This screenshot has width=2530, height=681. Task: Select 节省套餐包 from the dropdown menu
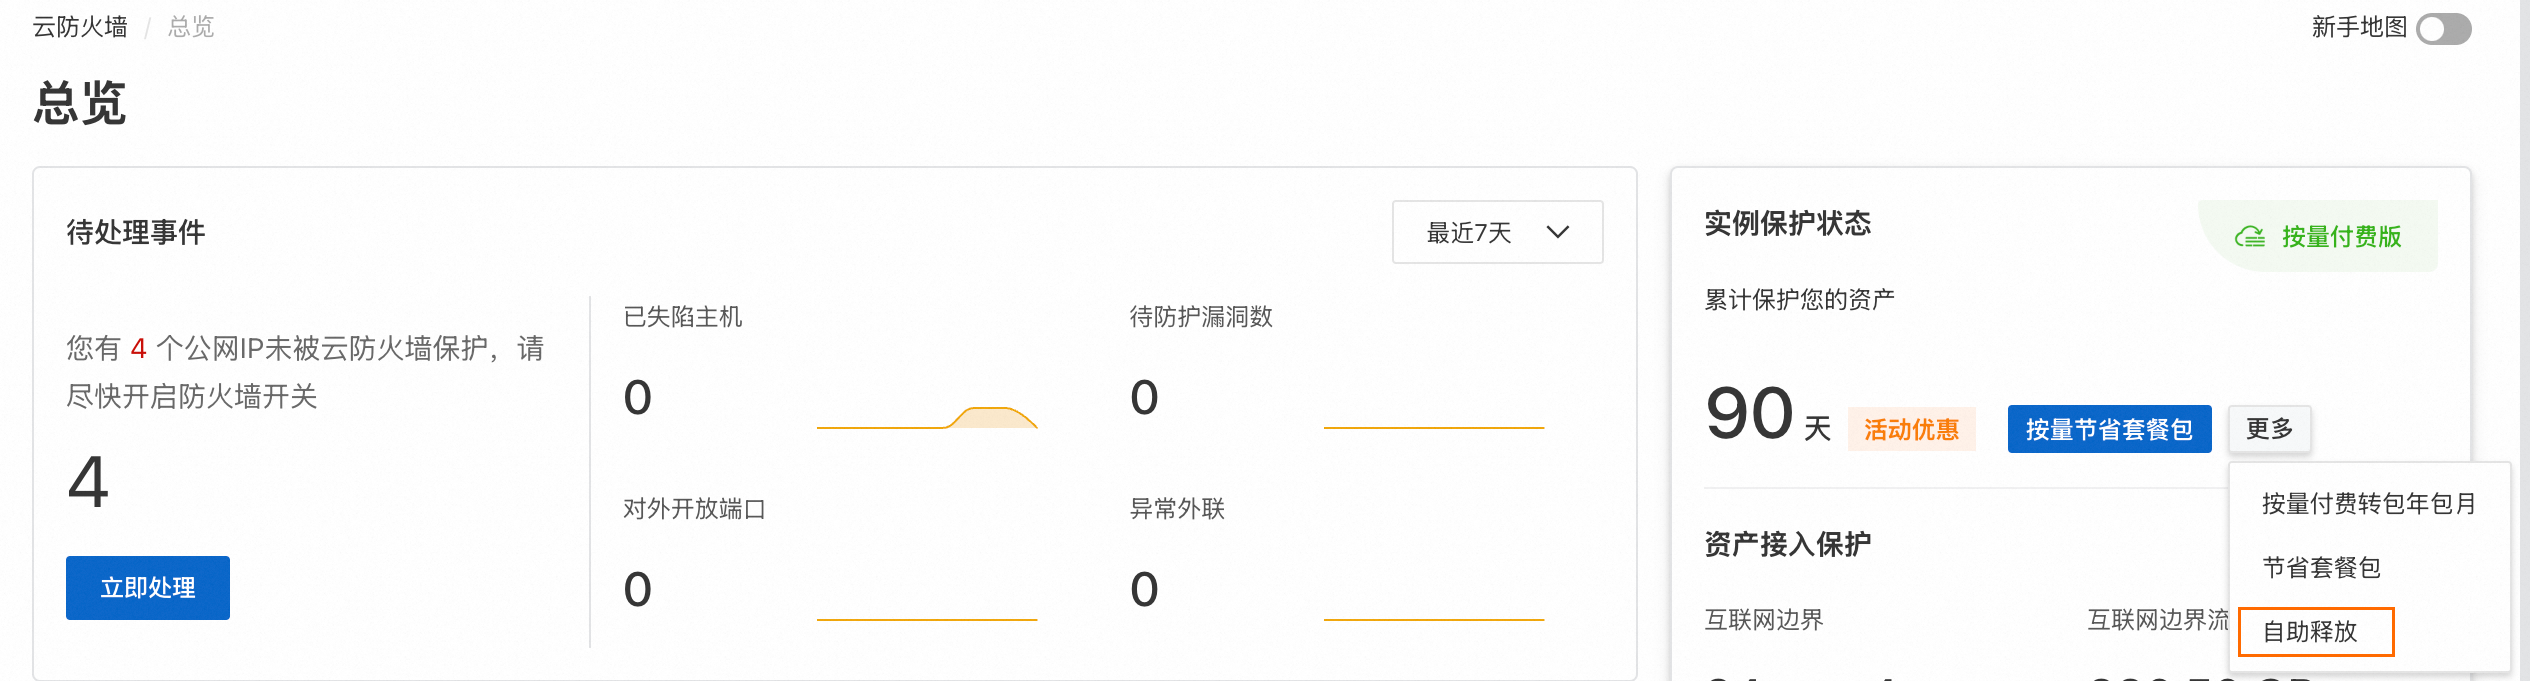(2321, 568)
